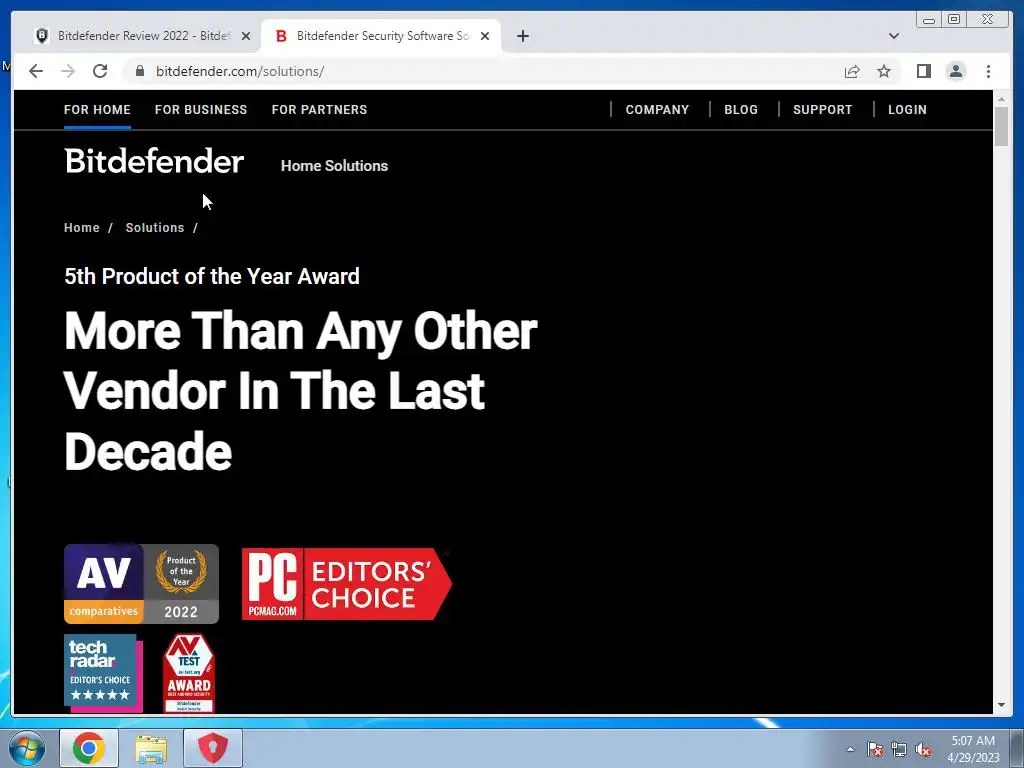Click the browser forward arrow
The image size is (1024, 768).
pos(68,71)
